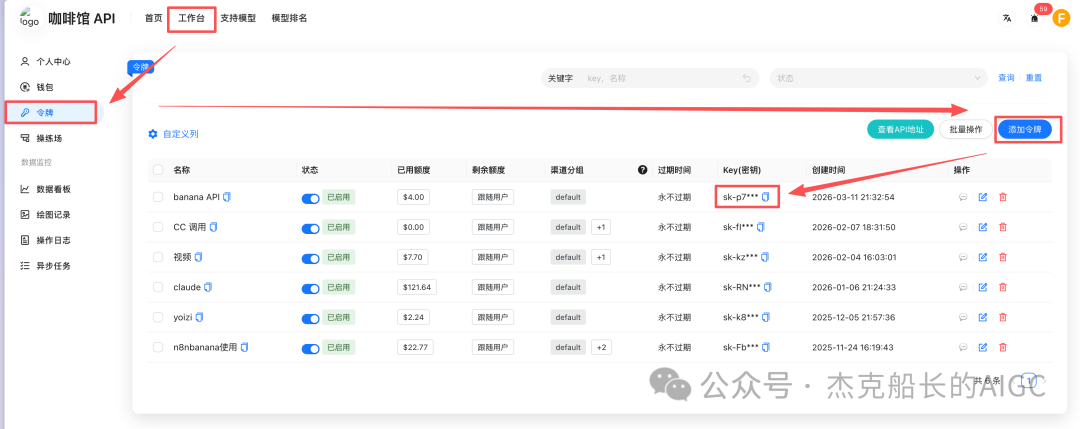
Task: Expand +1 groups on CC 调用 row
Action: (601, 227)
